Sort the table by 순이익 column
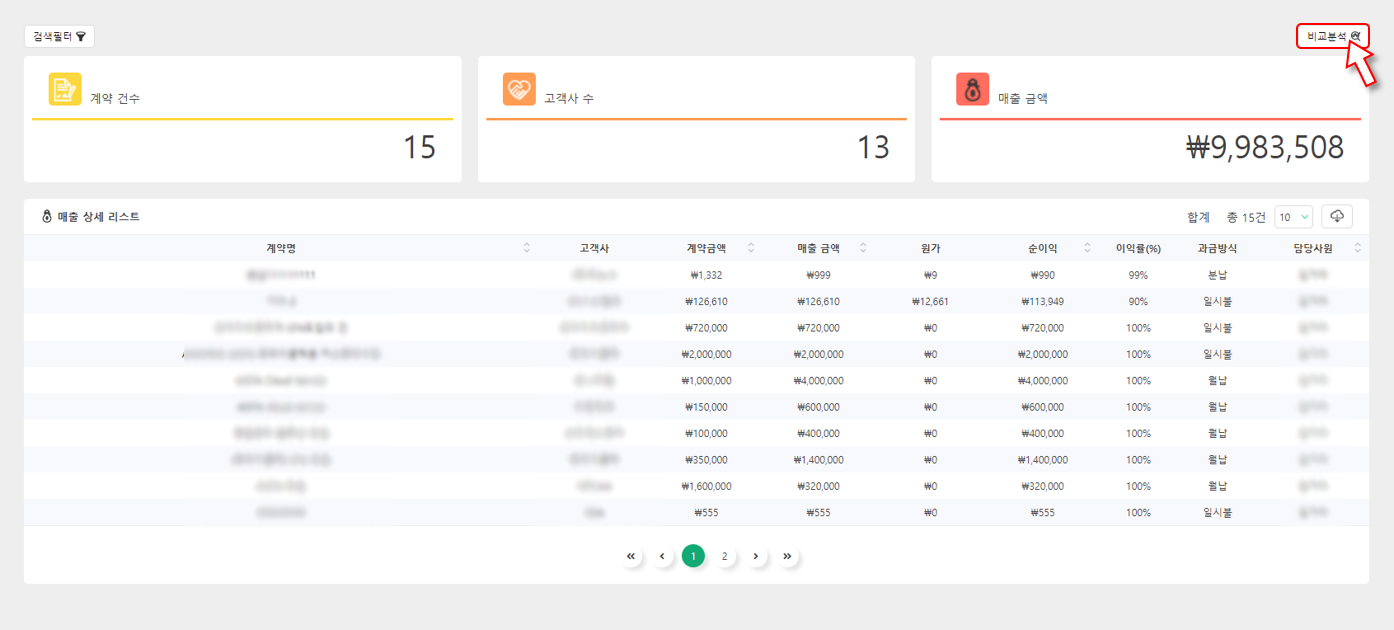This screenshot has height=630, width=1394. click(x=1086, y=248)
